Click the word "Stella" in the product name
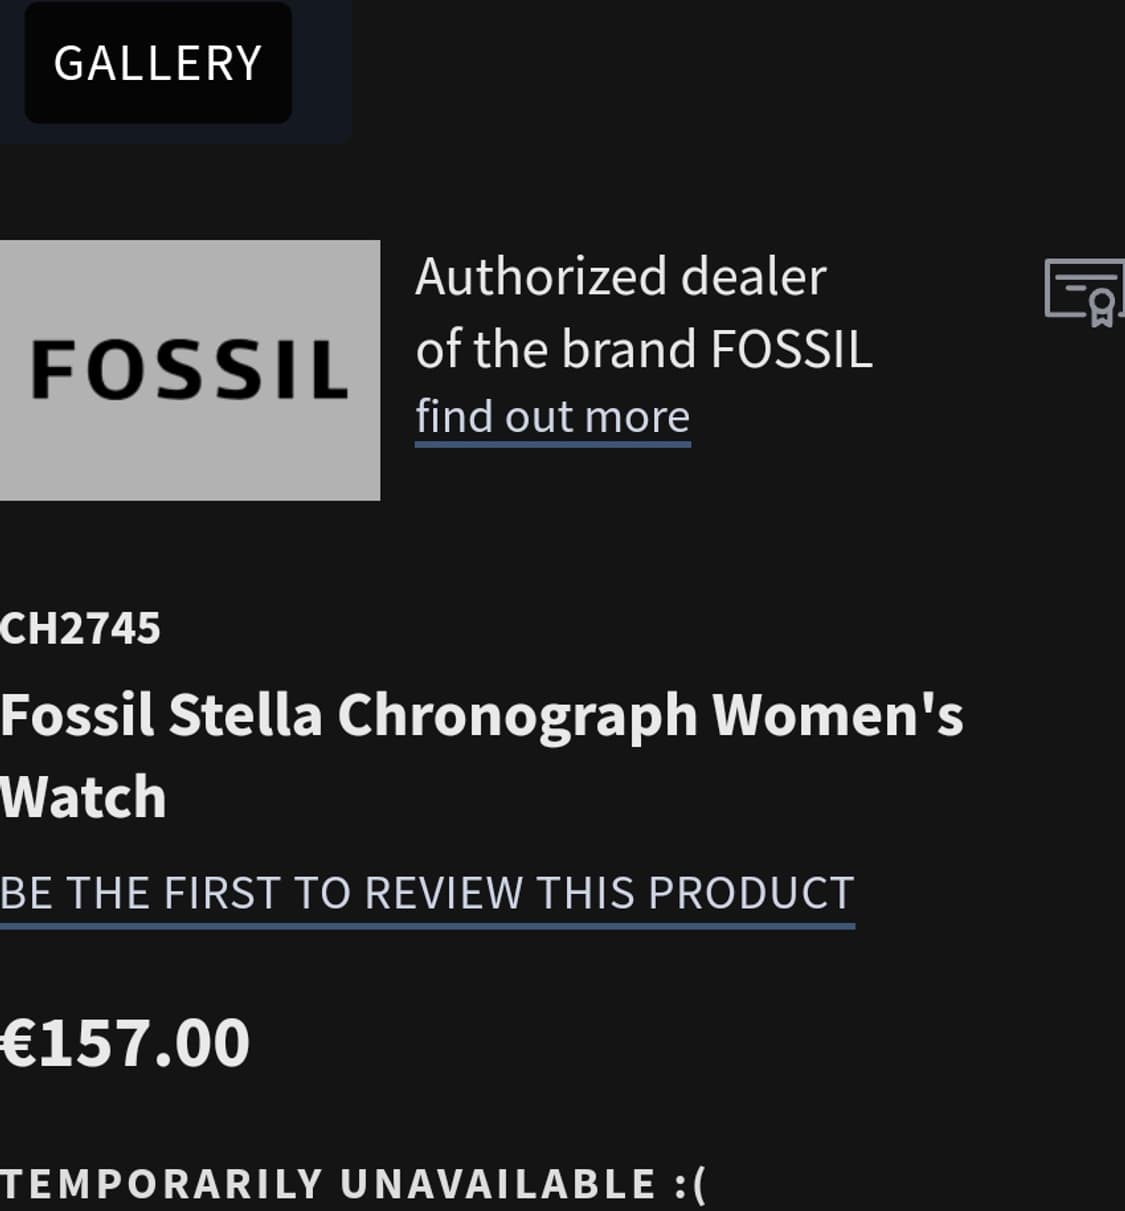Image resolution: width=1125 pixels, height=1211 pixels. [x=245, y=716]
